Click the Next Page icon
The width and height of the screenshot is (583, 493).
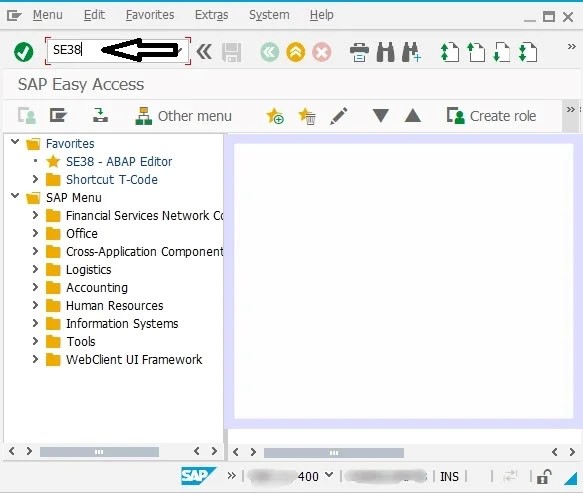click(x=501, y=52)
